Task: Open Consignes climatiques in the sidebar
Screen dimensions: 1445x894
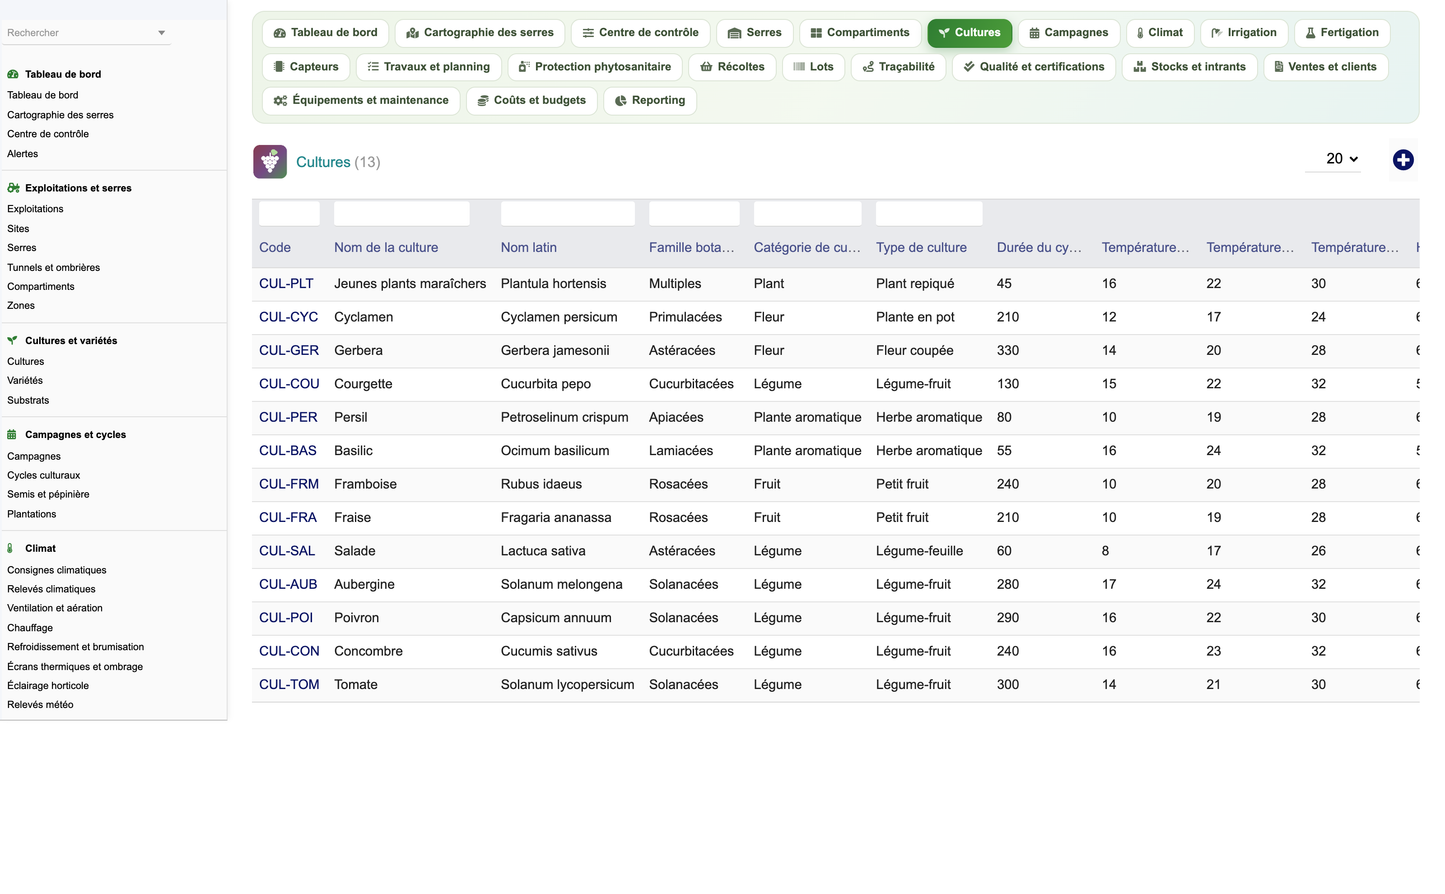Action: tap(56, 571)
